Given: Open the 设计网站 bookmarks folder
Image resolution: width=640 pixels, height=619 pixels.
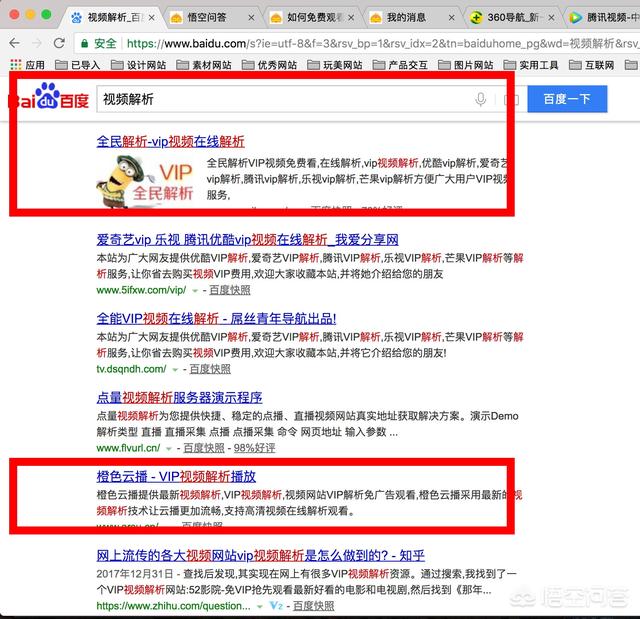Looking at the screenshot, I should tap(138, 65).
